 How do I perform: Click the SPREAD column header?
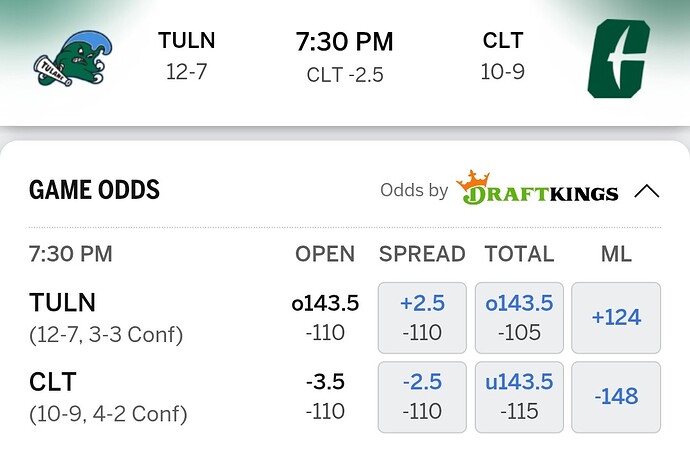click(x=422, y=254)
